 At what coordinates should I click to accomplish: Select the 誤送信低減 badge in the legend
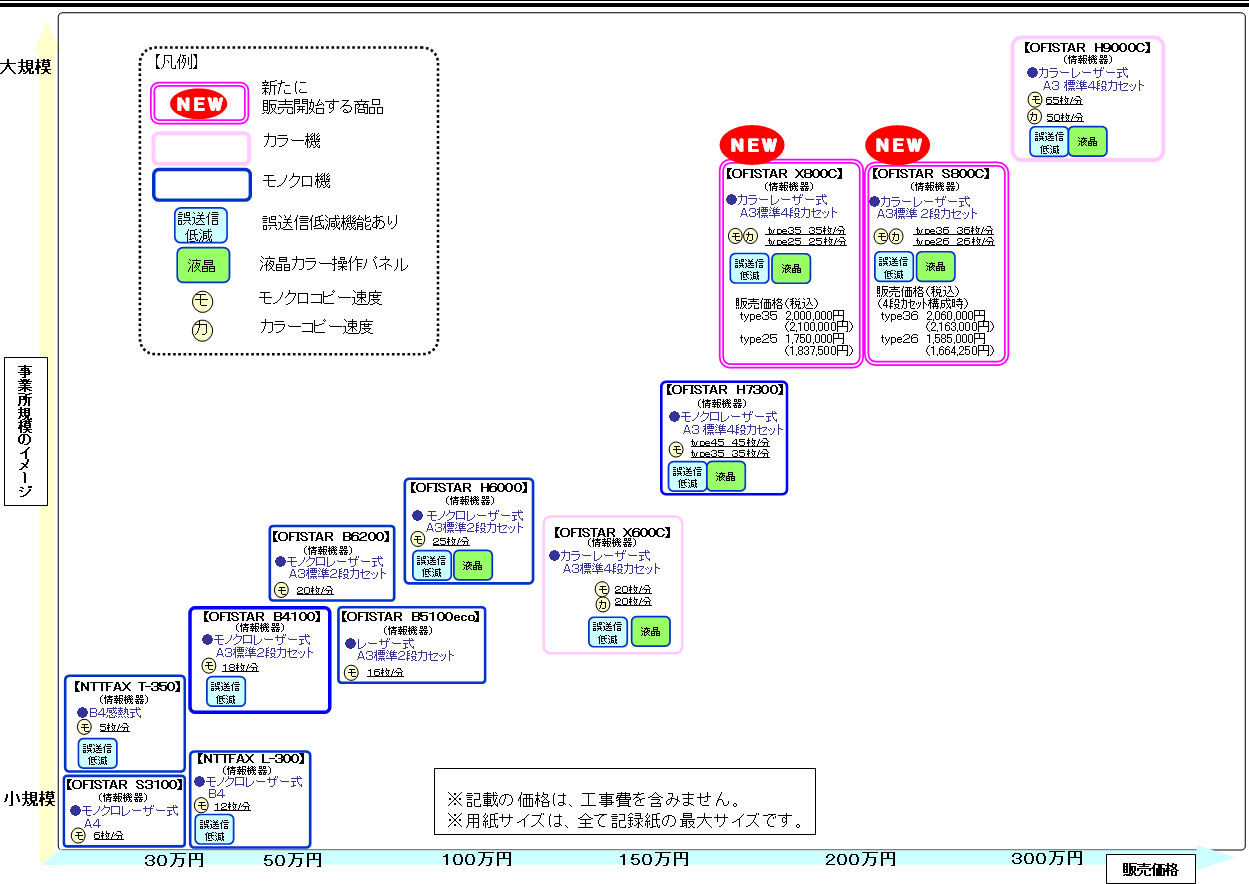click(199, 227)
